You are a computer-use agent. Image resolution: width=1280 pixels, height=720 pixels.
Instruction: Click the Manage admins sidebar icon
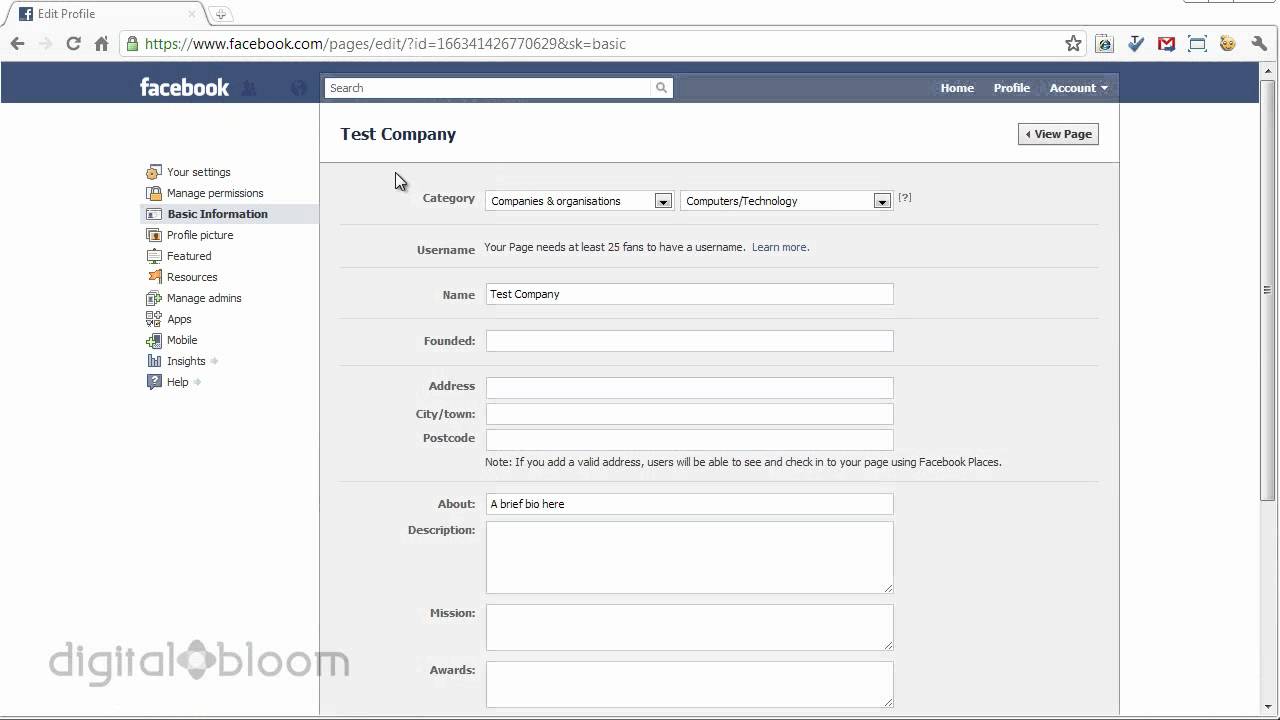point(154,298)
